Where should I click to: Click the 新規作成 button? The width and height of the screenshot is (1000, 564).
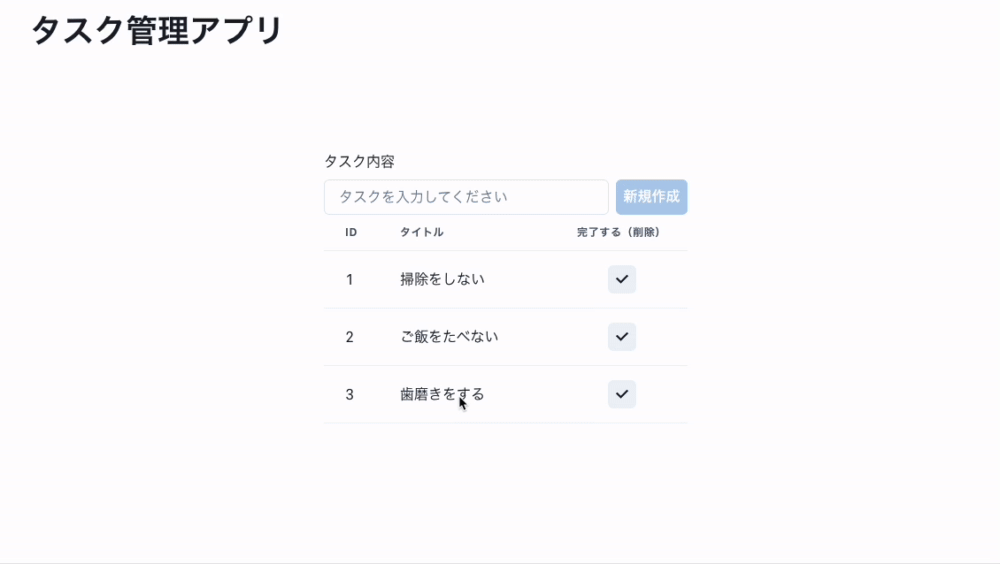coord(651,197)
